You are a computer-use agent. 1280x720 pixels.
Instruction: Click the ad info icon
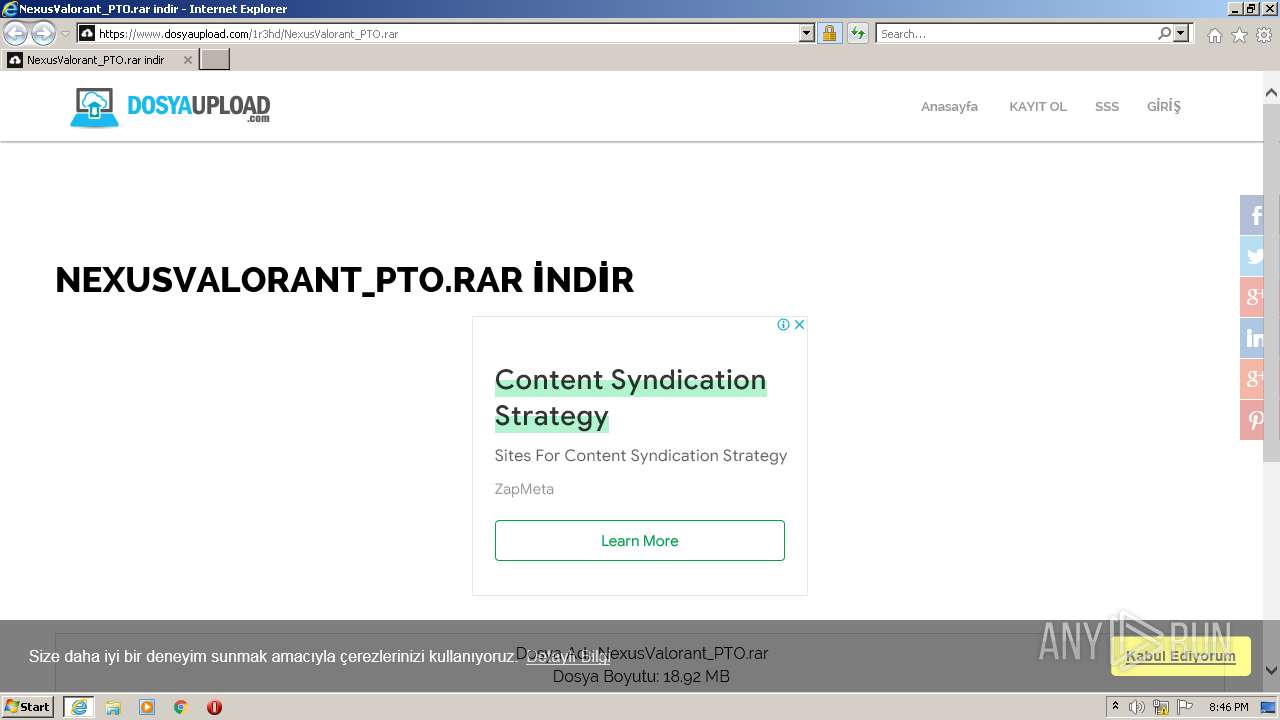(x=784, y=324)
